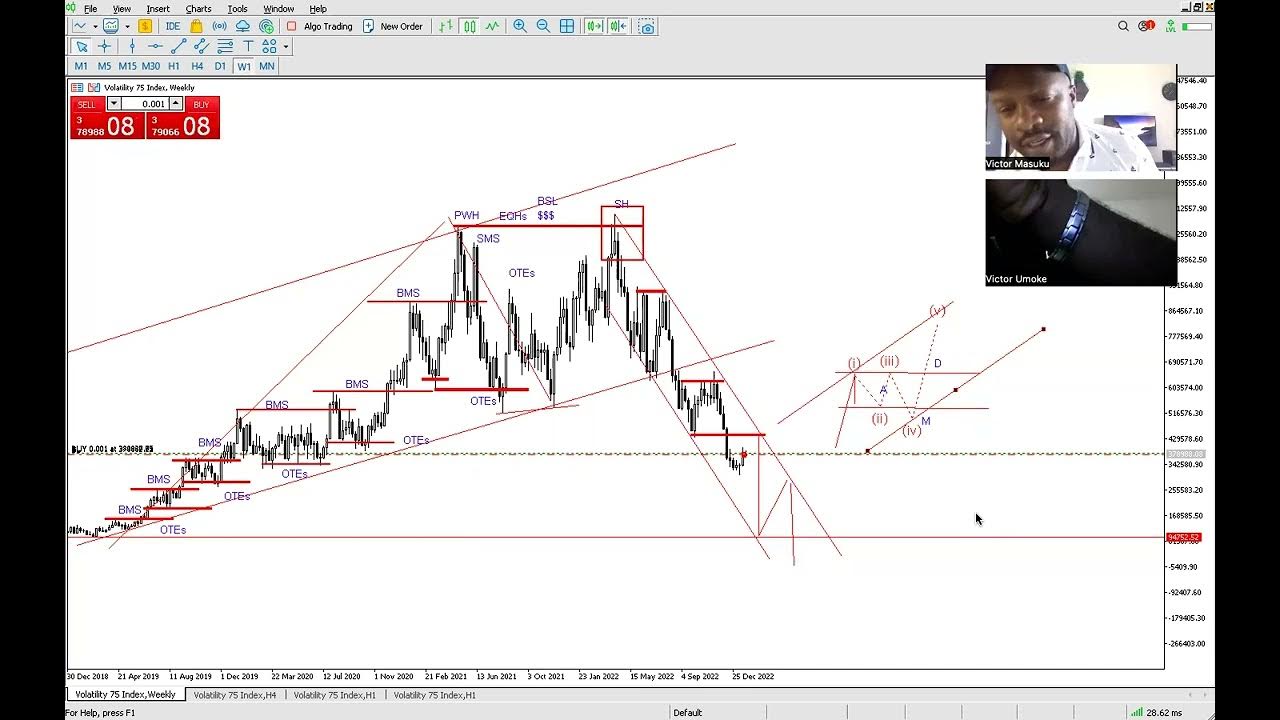The image size is (1280, 720).
Task: Switch to H1 timeframe
Action: point(174,66)
